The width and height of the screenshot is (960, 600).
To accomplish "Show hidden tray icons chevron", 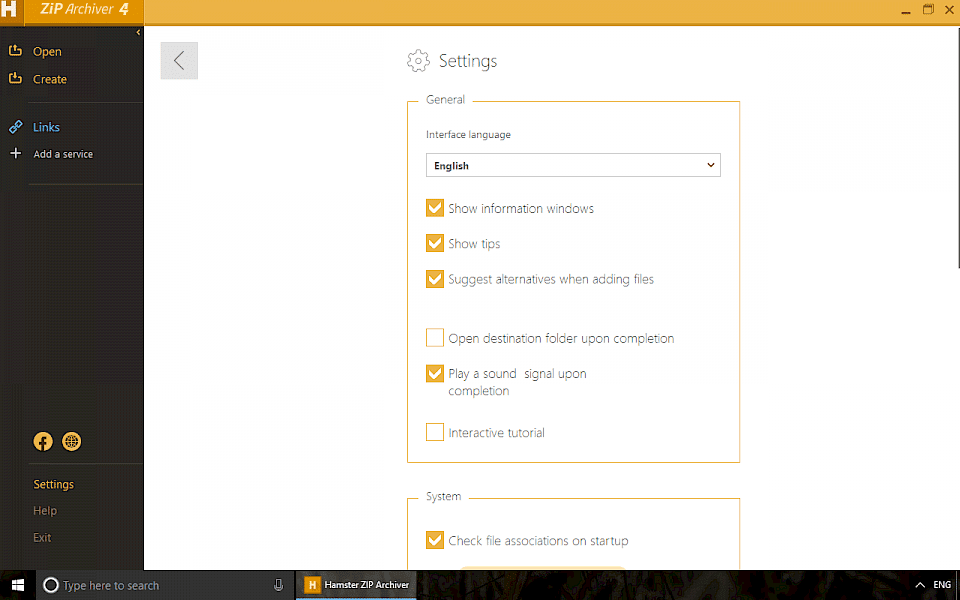I will [920, 585].
